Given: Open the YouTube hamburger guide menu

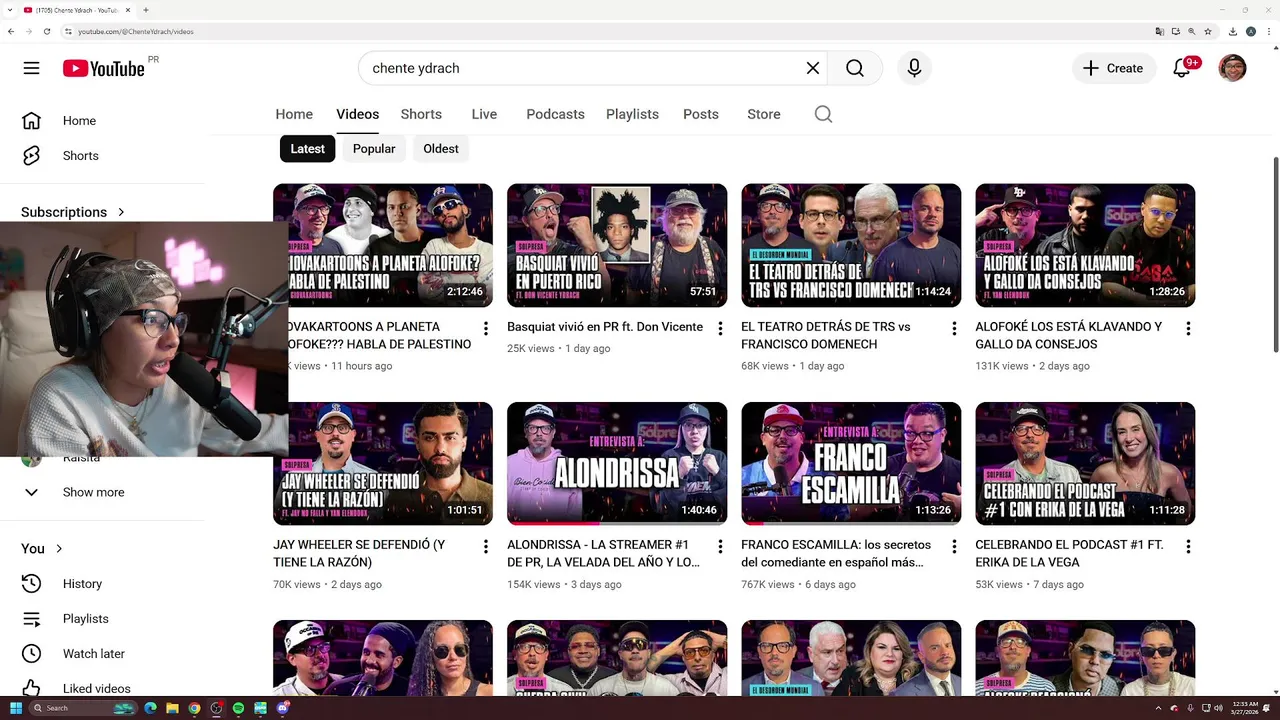Looking at the screenshot, I should (32, 68).
